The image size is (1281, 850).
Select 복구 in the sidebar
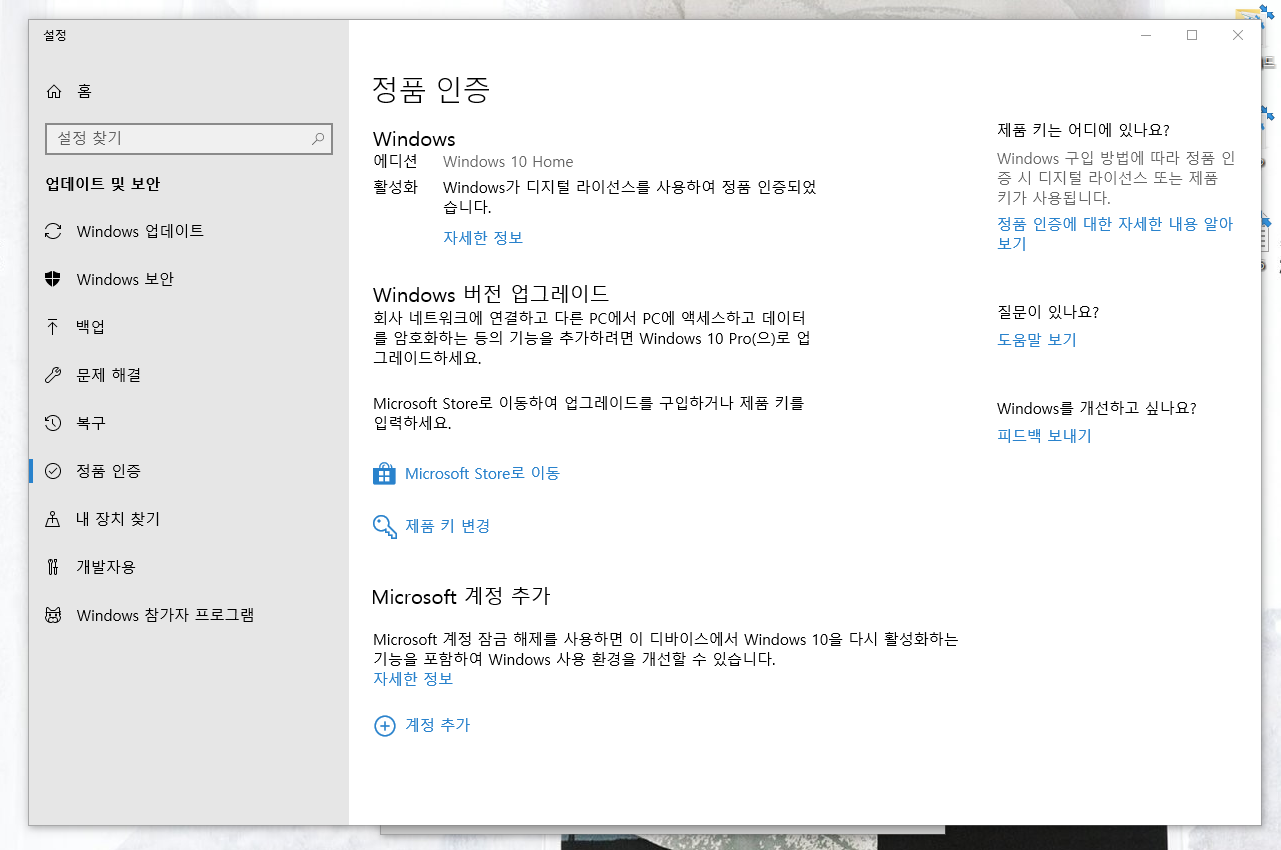(189, 423)
